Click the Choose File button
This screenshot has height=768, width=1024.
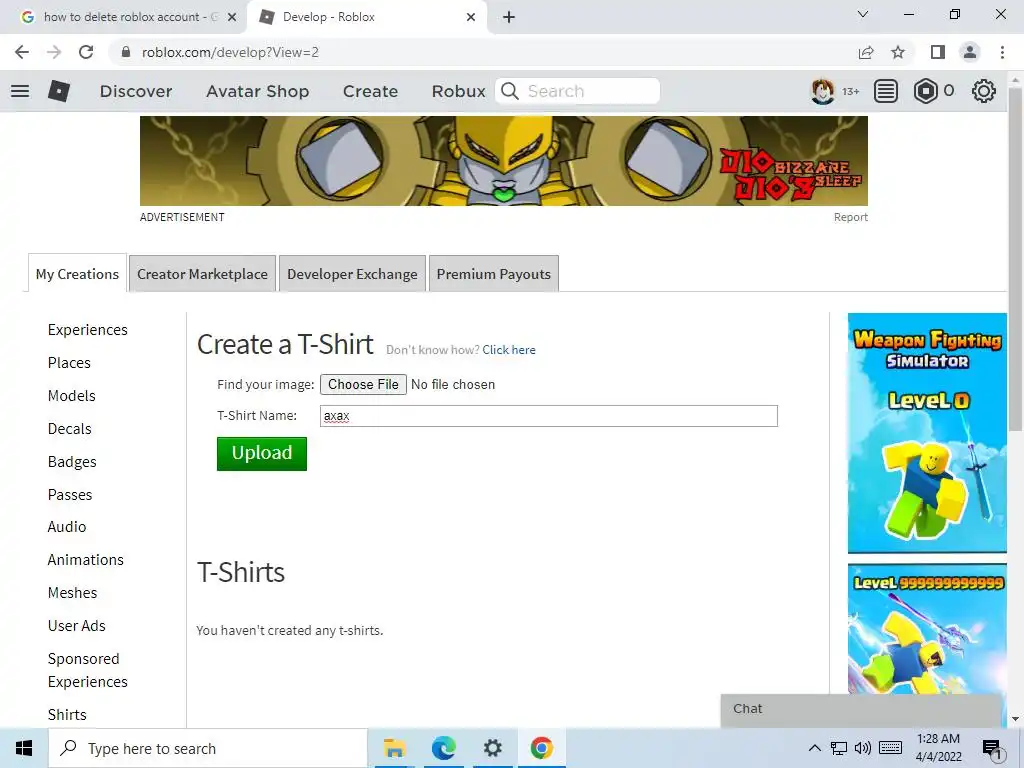(363, 384)
